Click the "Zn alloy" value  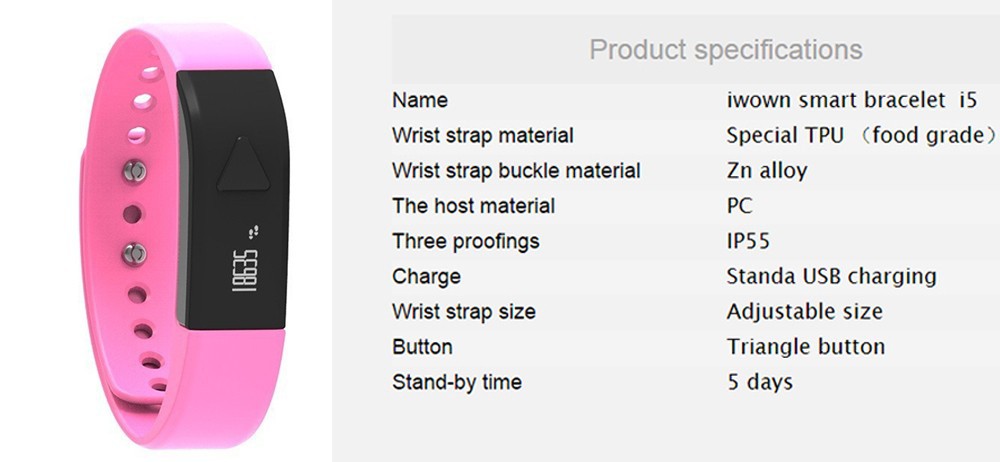[766, 170]
